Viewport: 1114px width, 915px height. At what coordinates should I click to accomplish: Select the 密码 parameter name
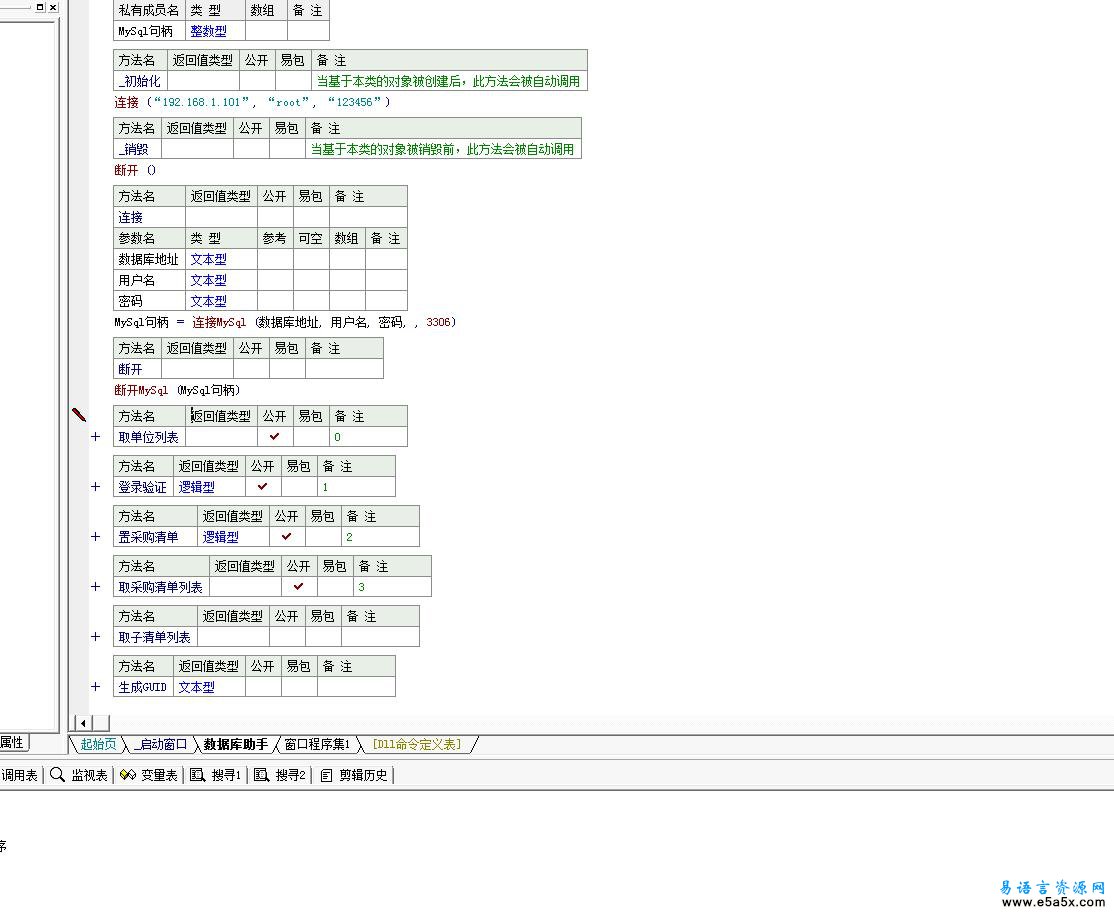point(149,301)
